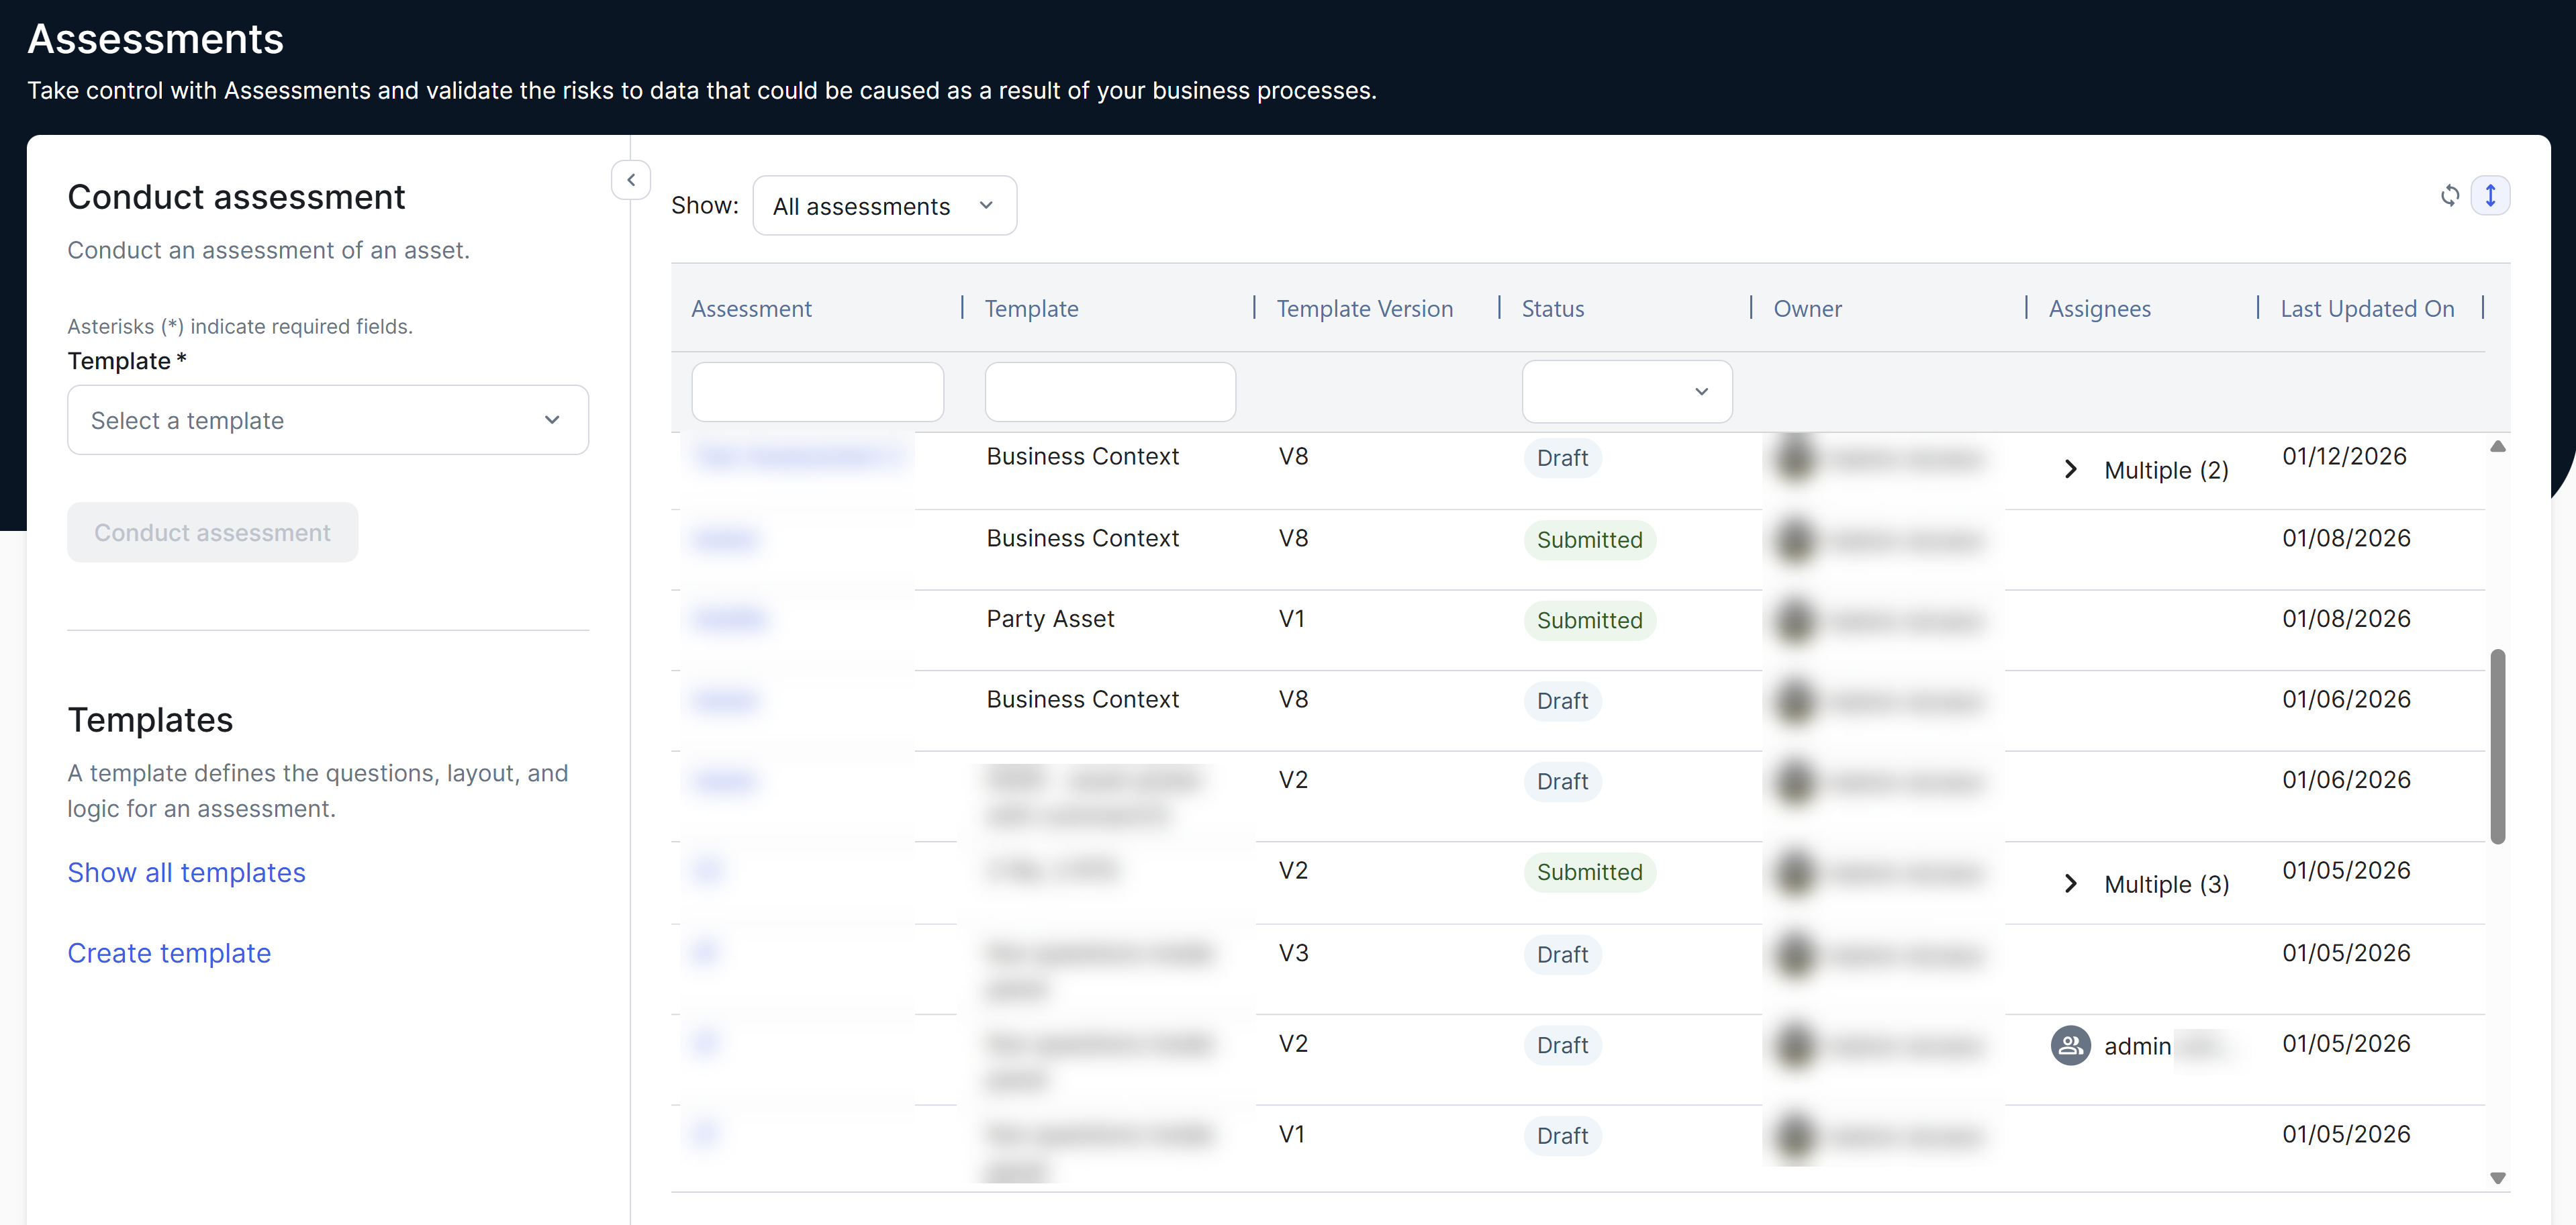2576x1225 pixels.
Task: Click the scrollbar up arrow
Action: [2499, 446]
